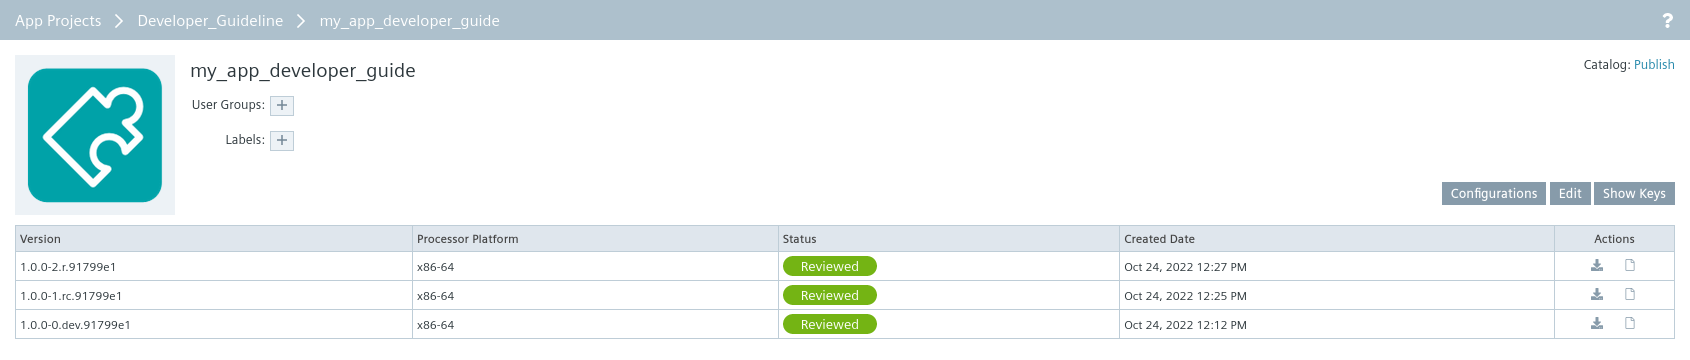Click Reviewed status of 1.0.0-2.r.91799e1

829,266
